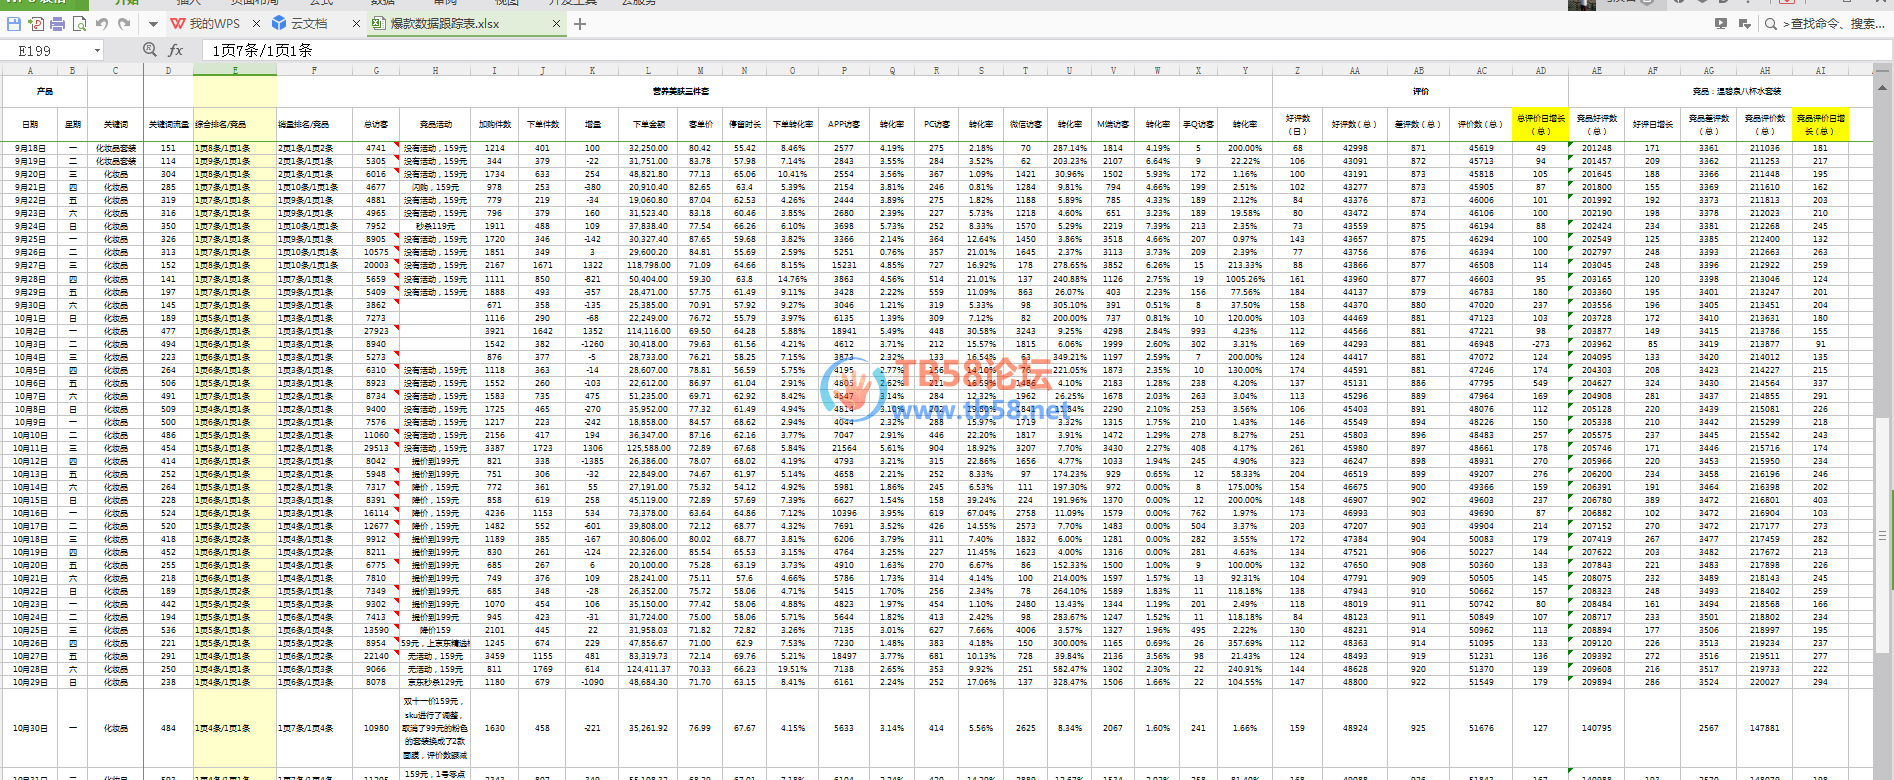Screen dimensions: 1894x780
Task: Click the slideshow presentation icon at top right
Action: (x=1721, y=23)
